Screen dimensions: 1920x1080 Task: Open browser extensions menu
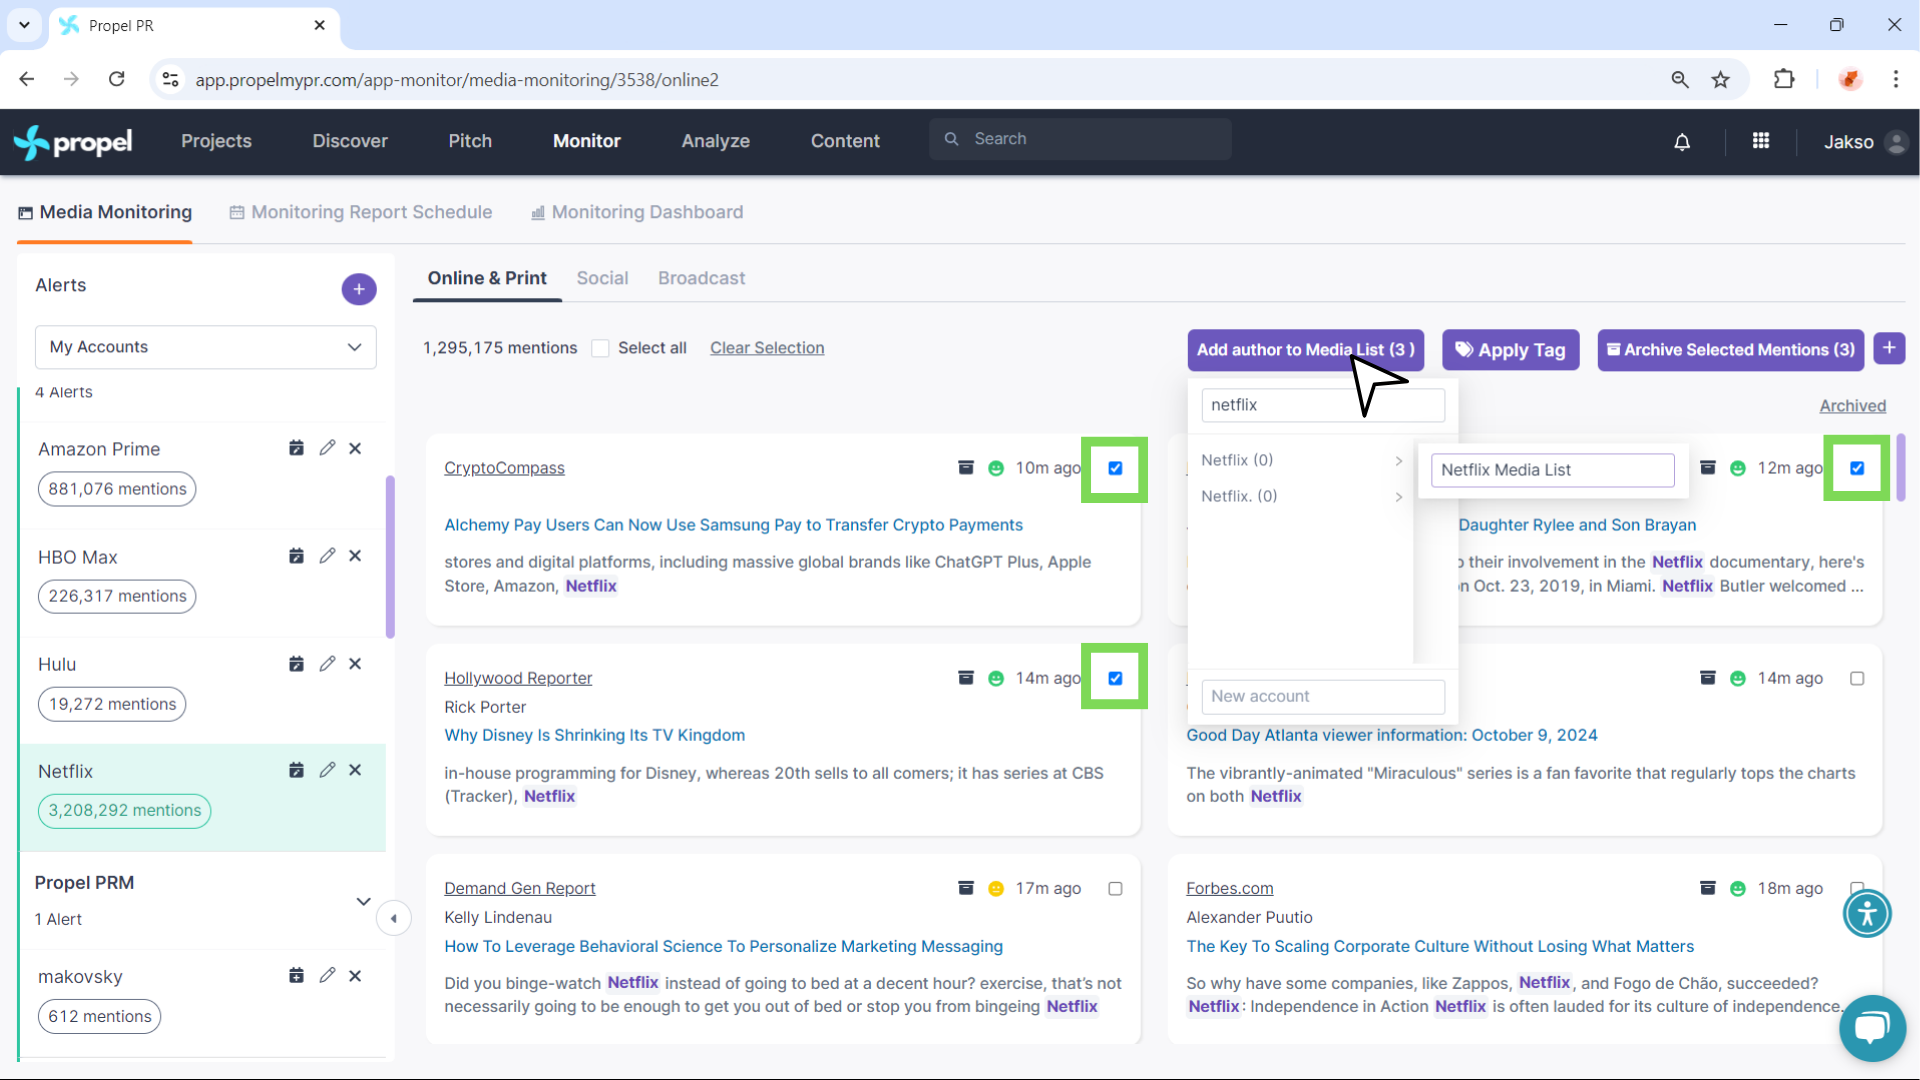point(1784,80)
